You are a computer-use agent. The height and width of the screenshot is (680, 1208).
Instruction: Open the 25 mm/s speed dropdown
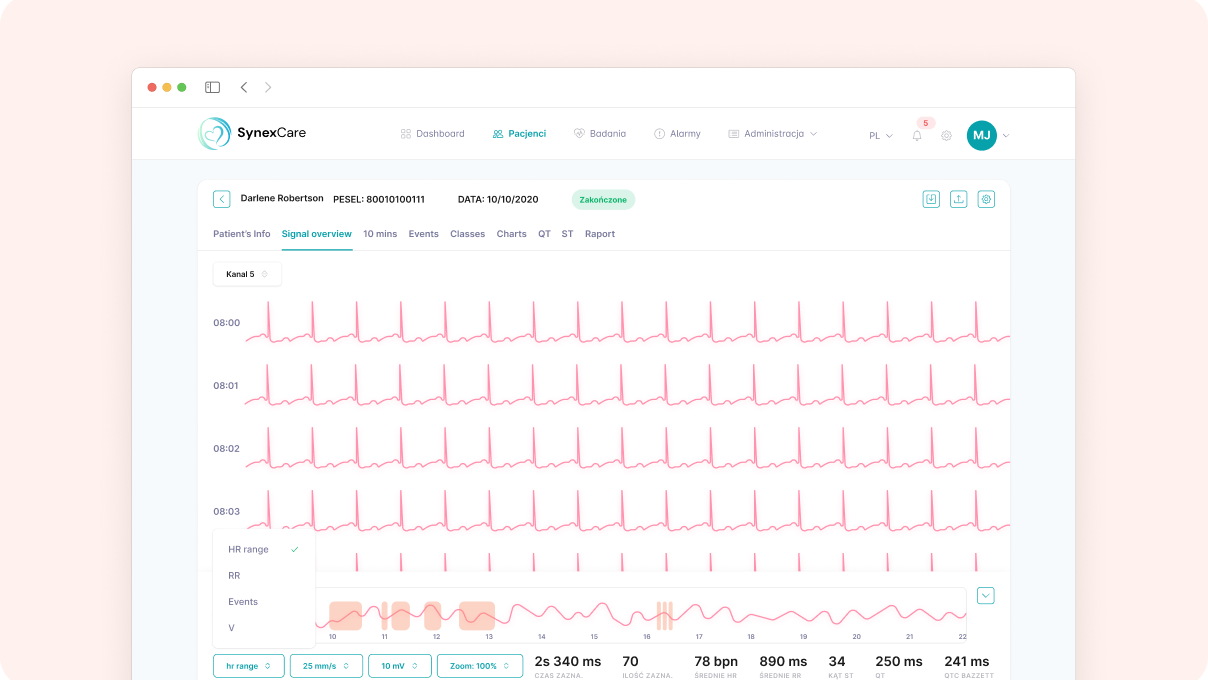(326, 666)
